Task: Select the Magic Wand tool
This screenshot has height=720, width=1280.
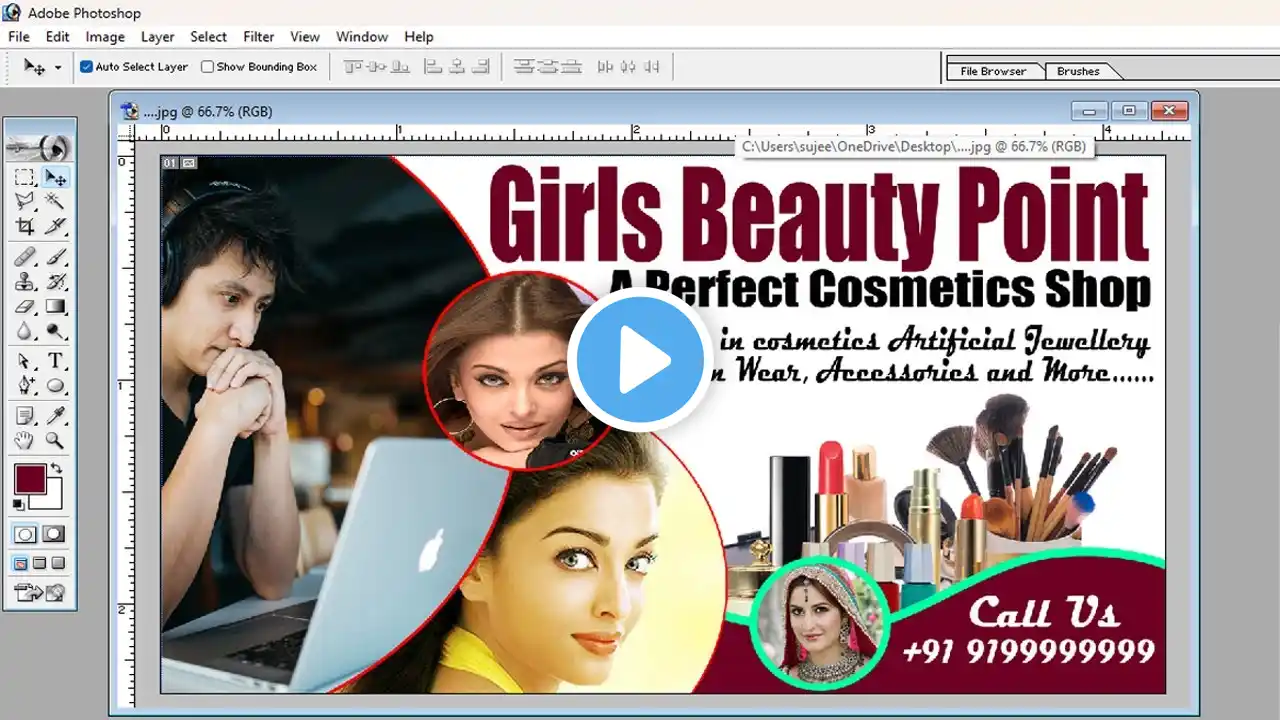Action: pyautogui.click(x=56, y=202)
